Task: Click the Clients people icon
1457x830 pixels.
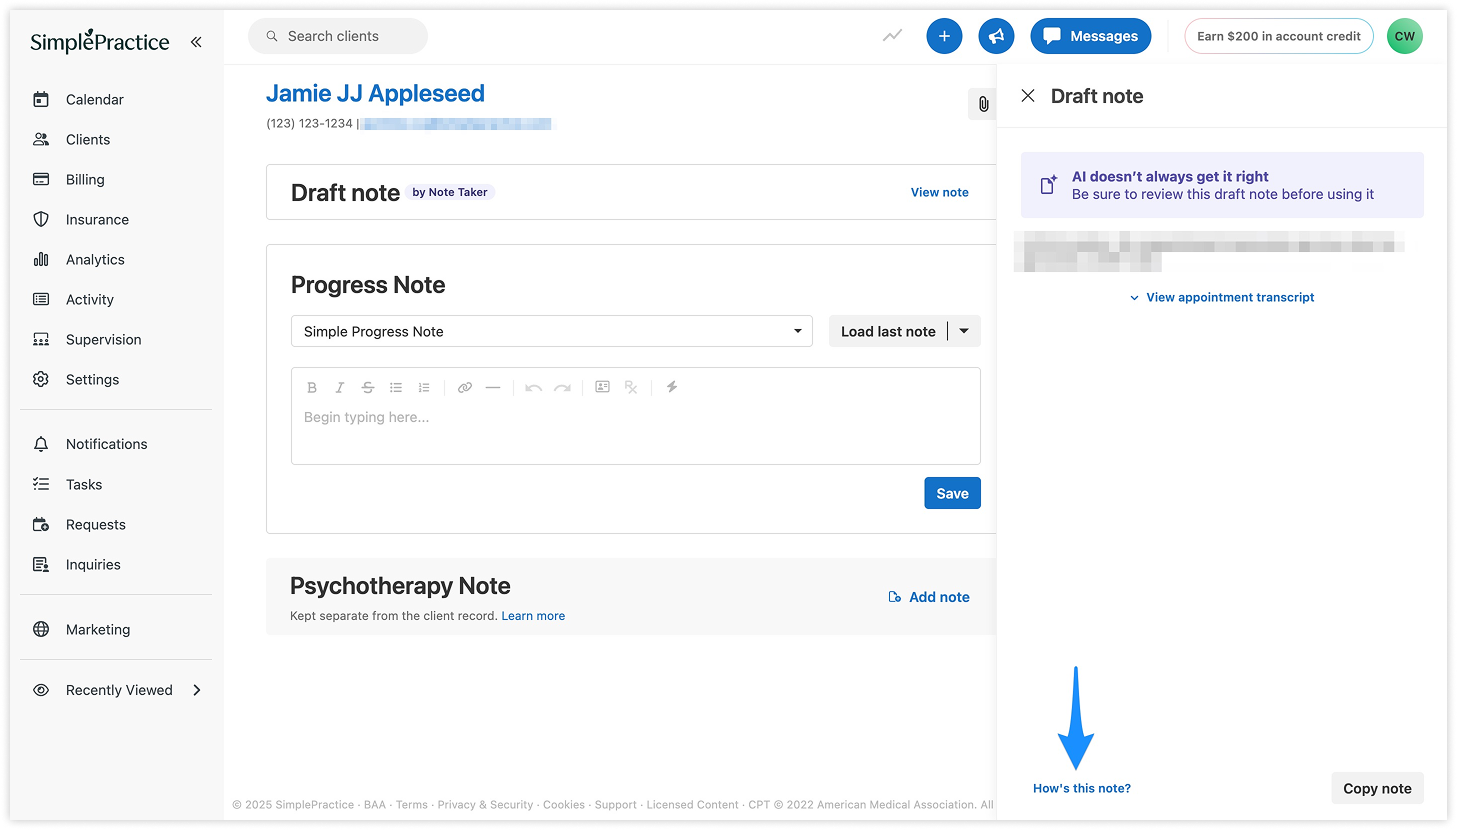Action: [41, 139]
